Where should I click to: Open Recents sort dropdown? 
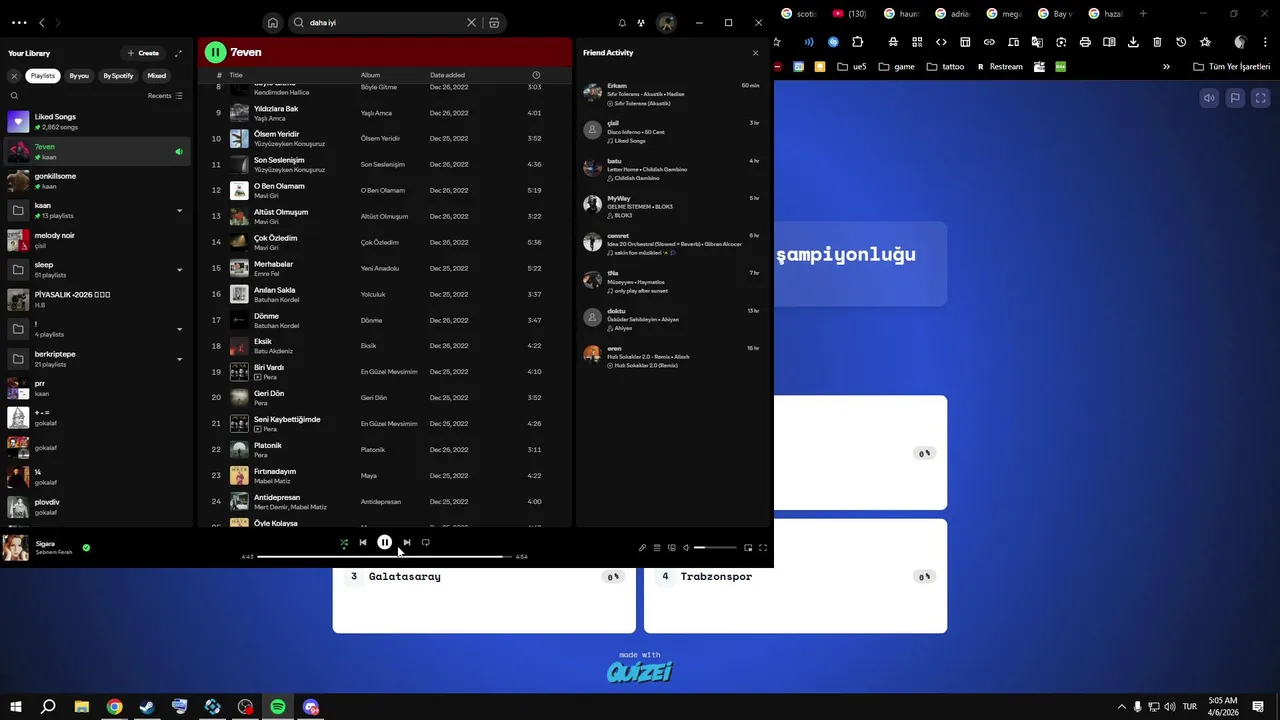165,96
